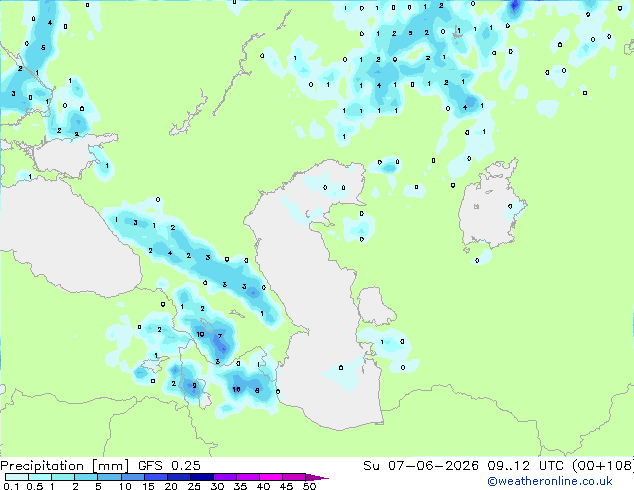634x490 pixels.
Task: Click the '50' legend scale label
Action: coord(309,486)
